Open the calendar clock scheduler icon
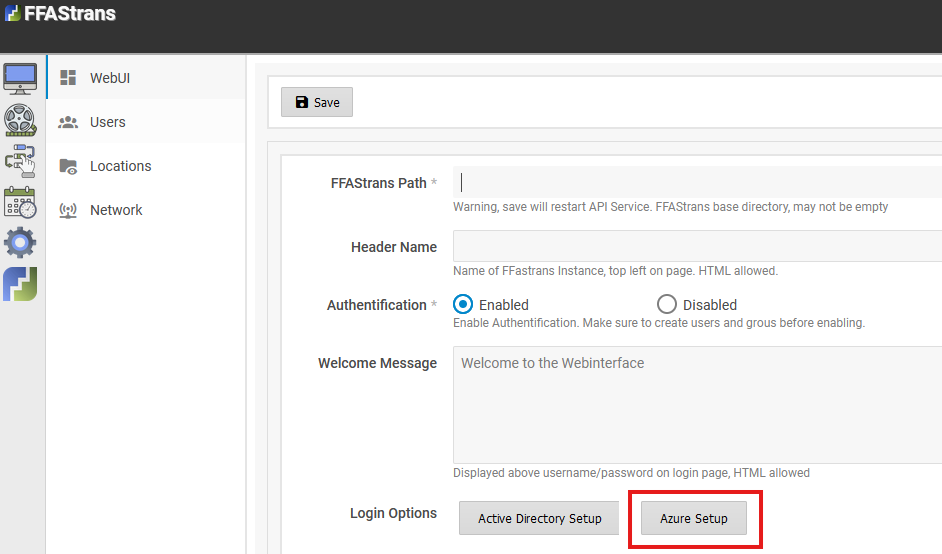Viewport: 942px width, 554px height. (20, 202)
